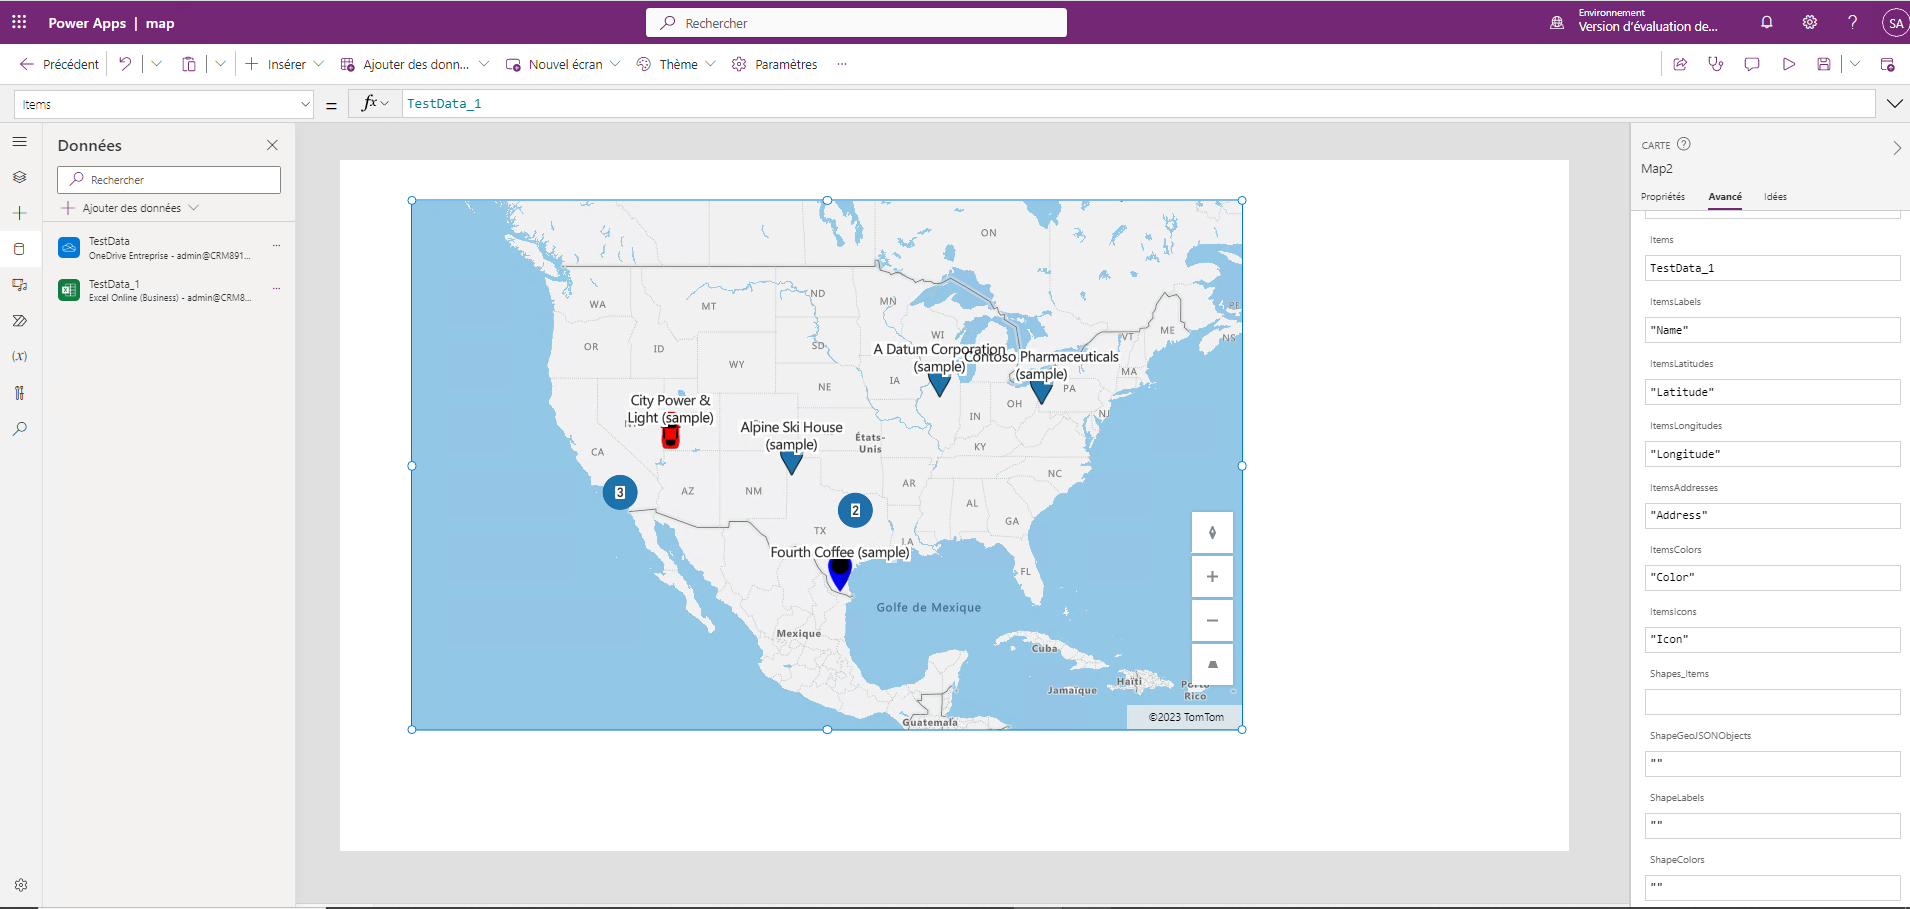Click the environment icon in header
This screenshot has height=909, width=1910.
[1557, 22]
